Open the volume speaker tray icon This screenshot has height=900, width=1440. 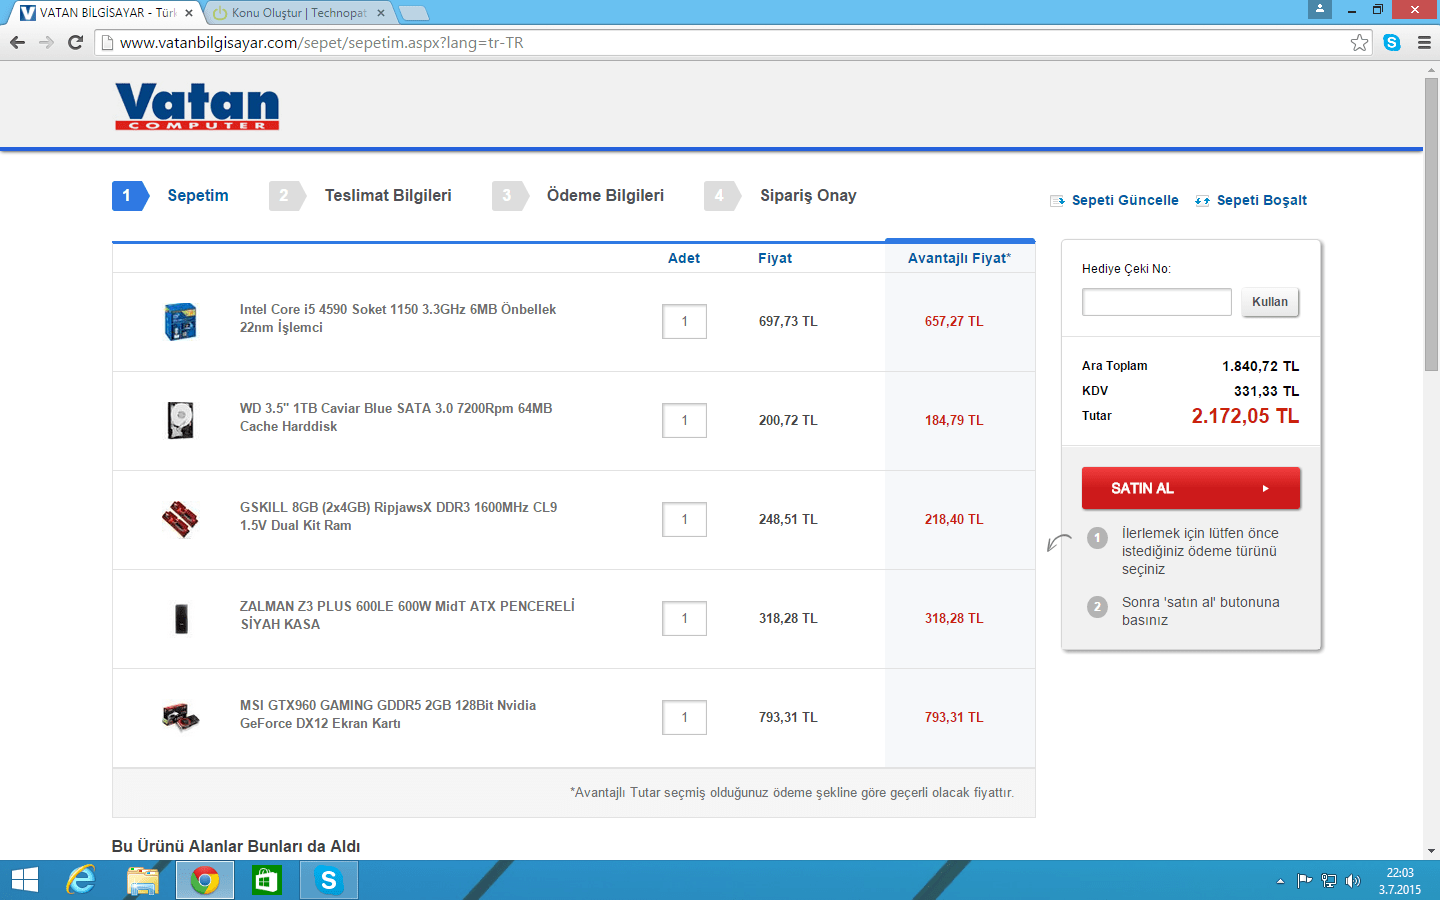pos(1353,881)
